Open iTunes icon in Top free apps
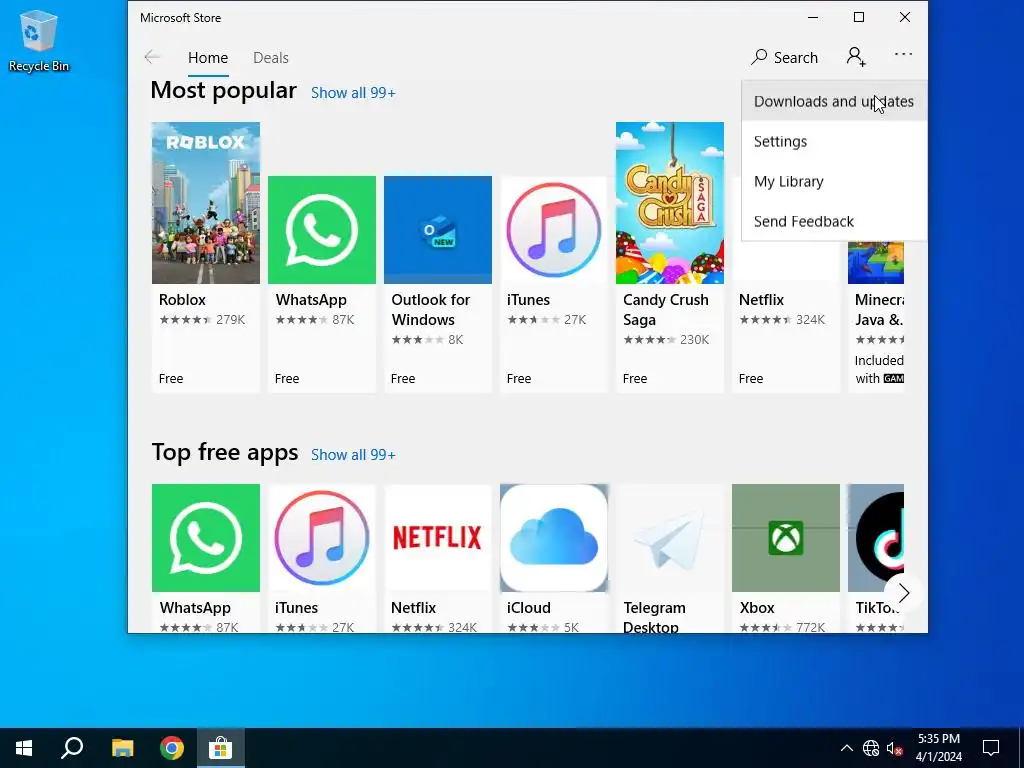This screenshot has height=768, width=1024. coord(322,537)
